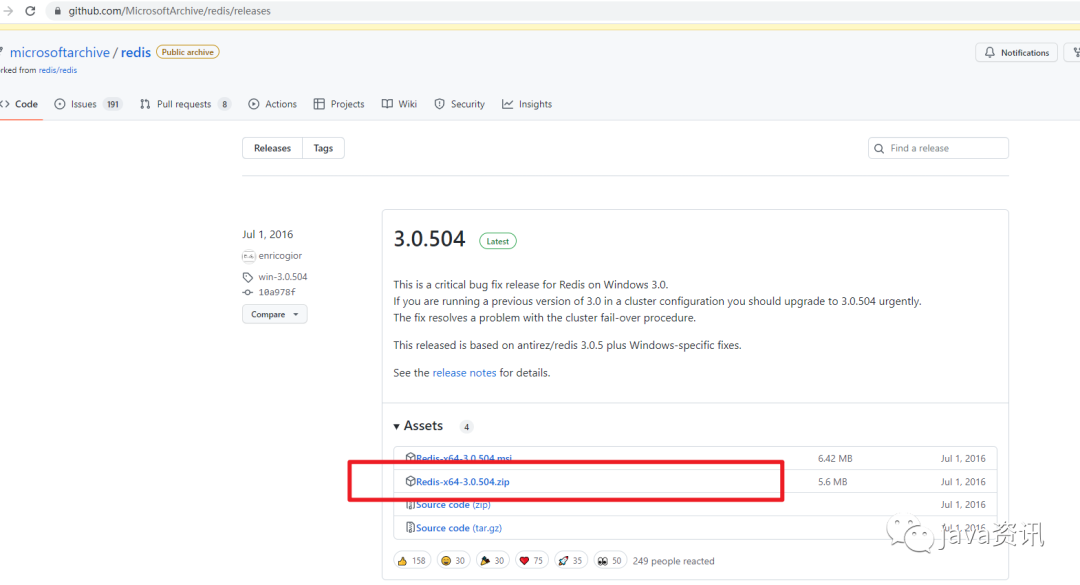Open the redis repository name link

(x=136, y=52)
